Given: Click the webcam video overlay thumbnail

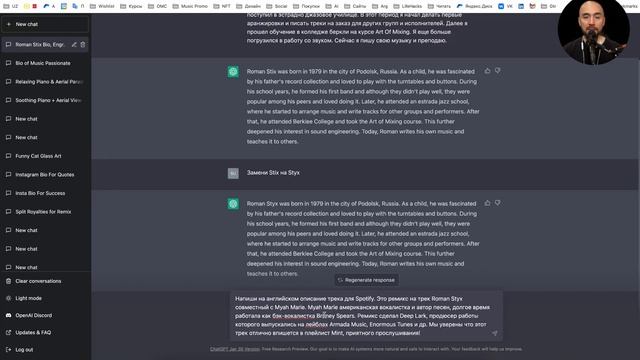Looking at the screenshot, I should tap(593, 33).
